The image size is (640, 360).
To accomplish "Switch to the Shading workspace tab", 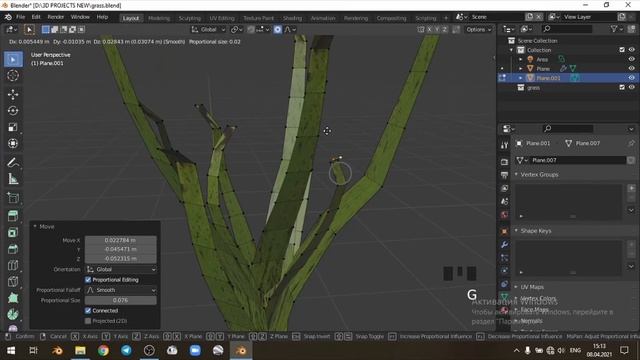I will [292, 18].
